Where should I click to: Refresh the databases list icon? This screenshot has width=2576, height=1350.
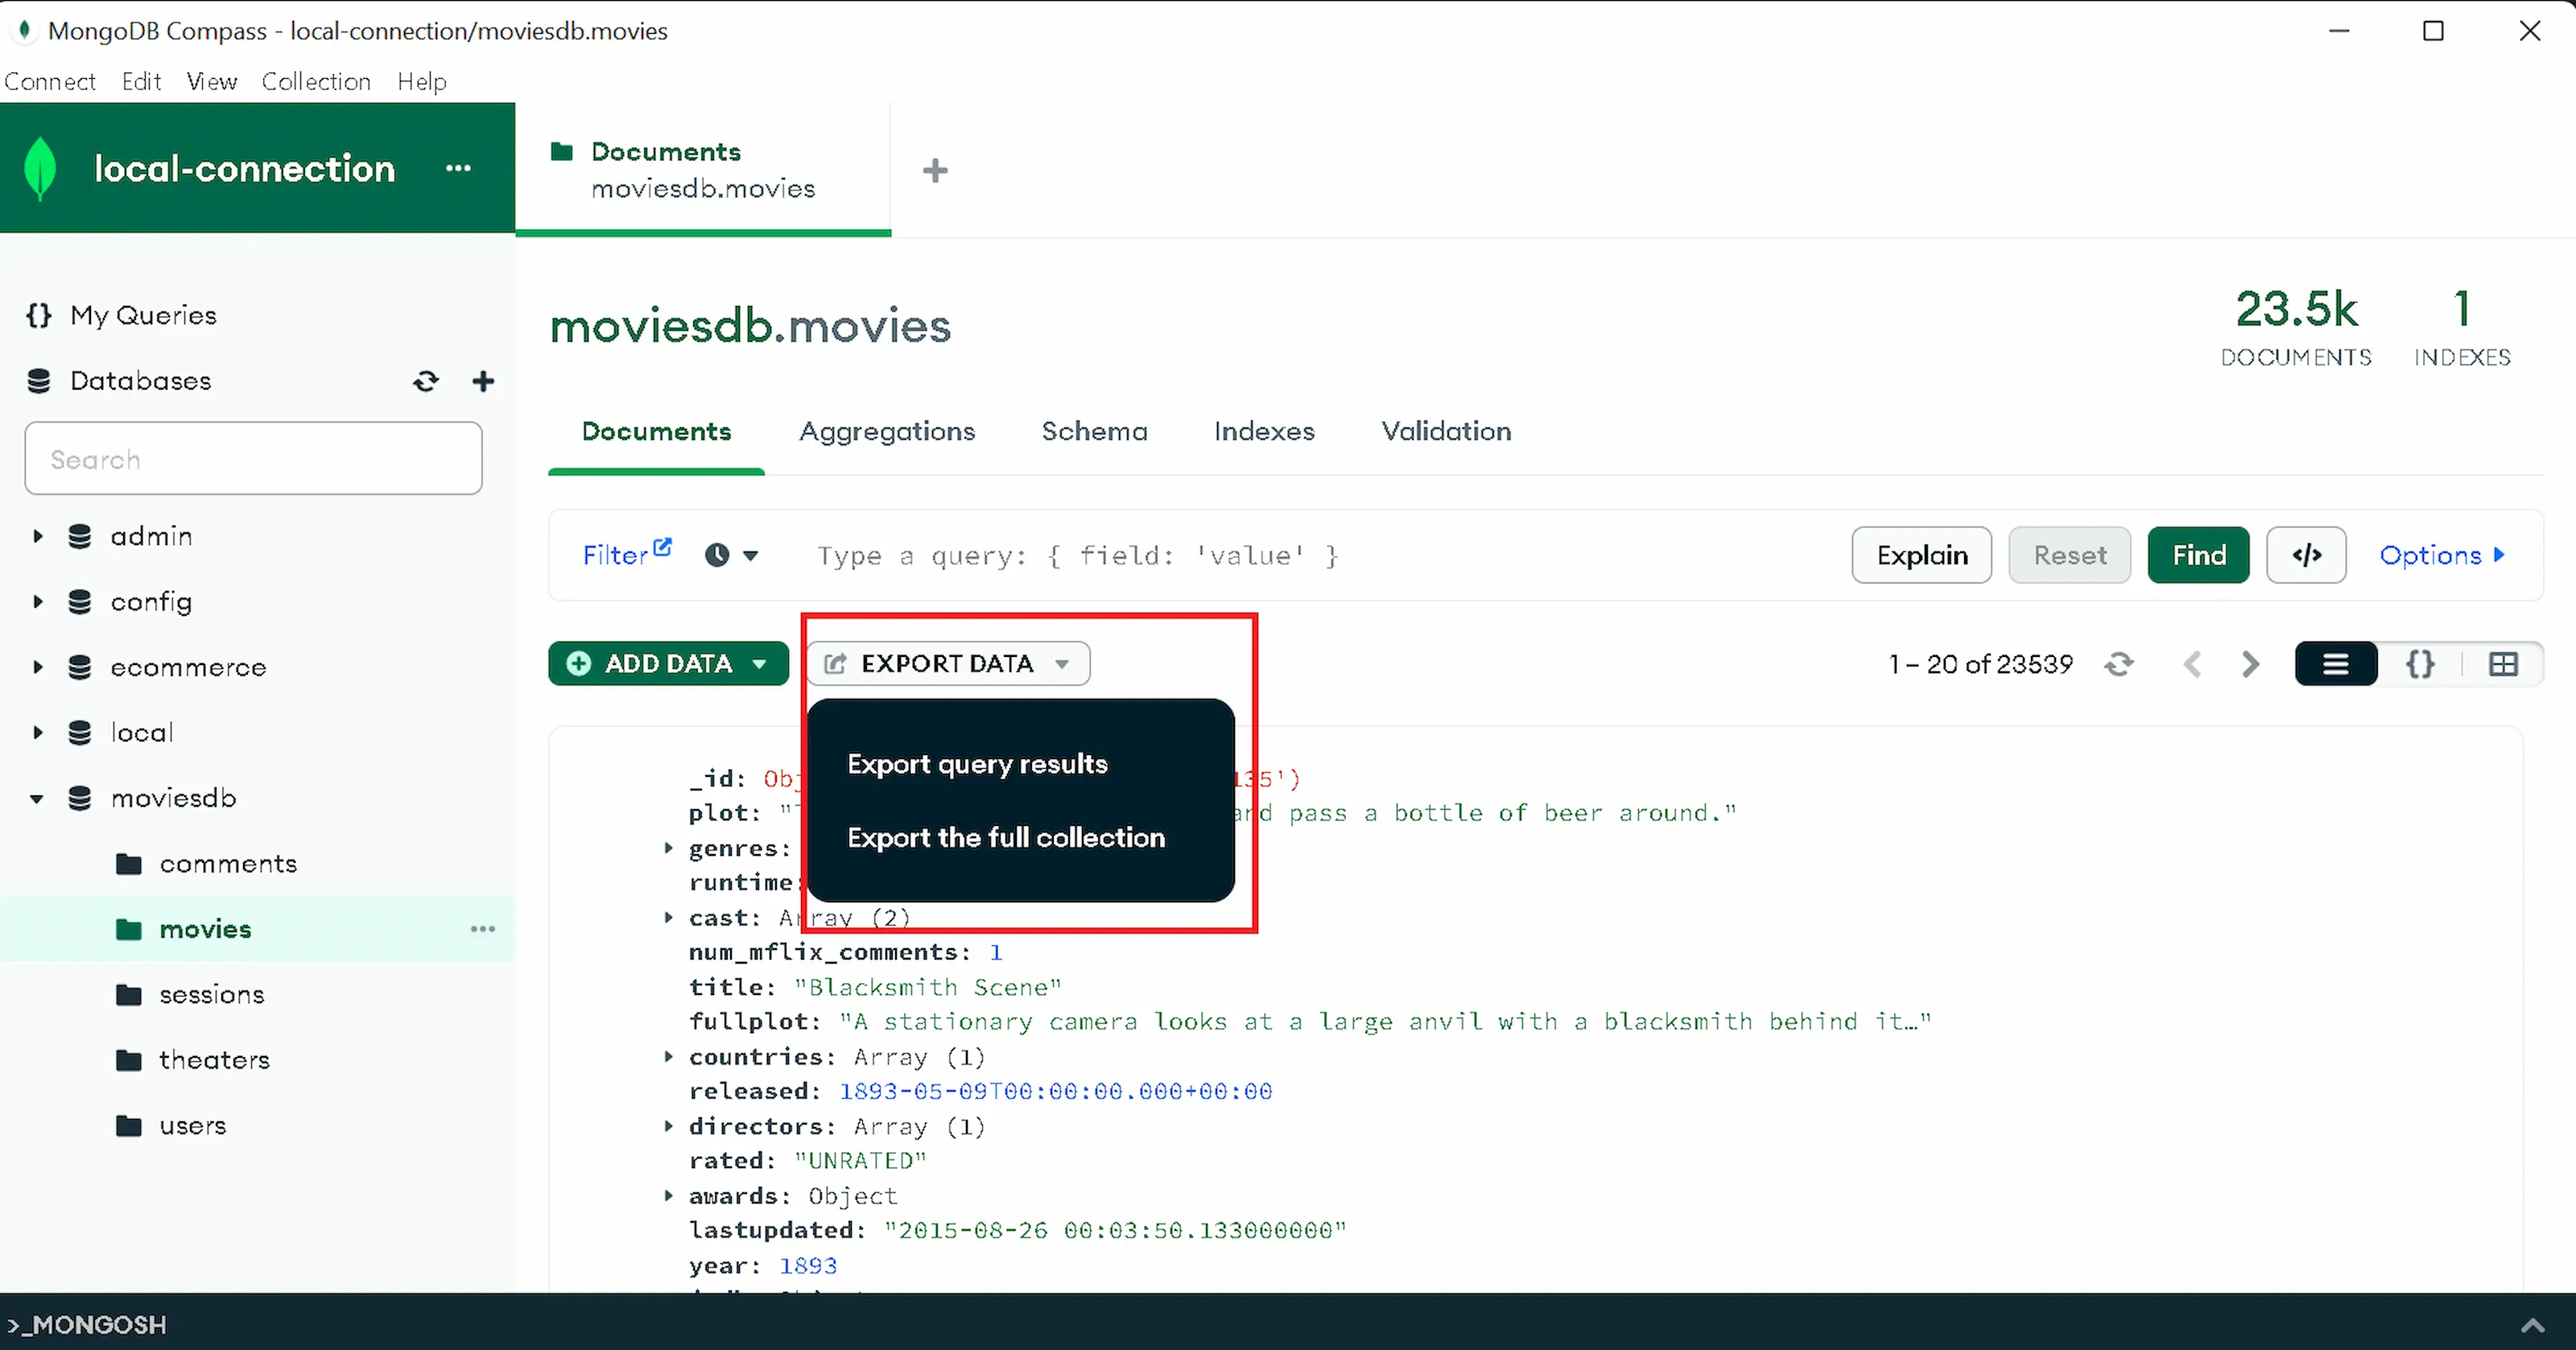click(426, 381)
